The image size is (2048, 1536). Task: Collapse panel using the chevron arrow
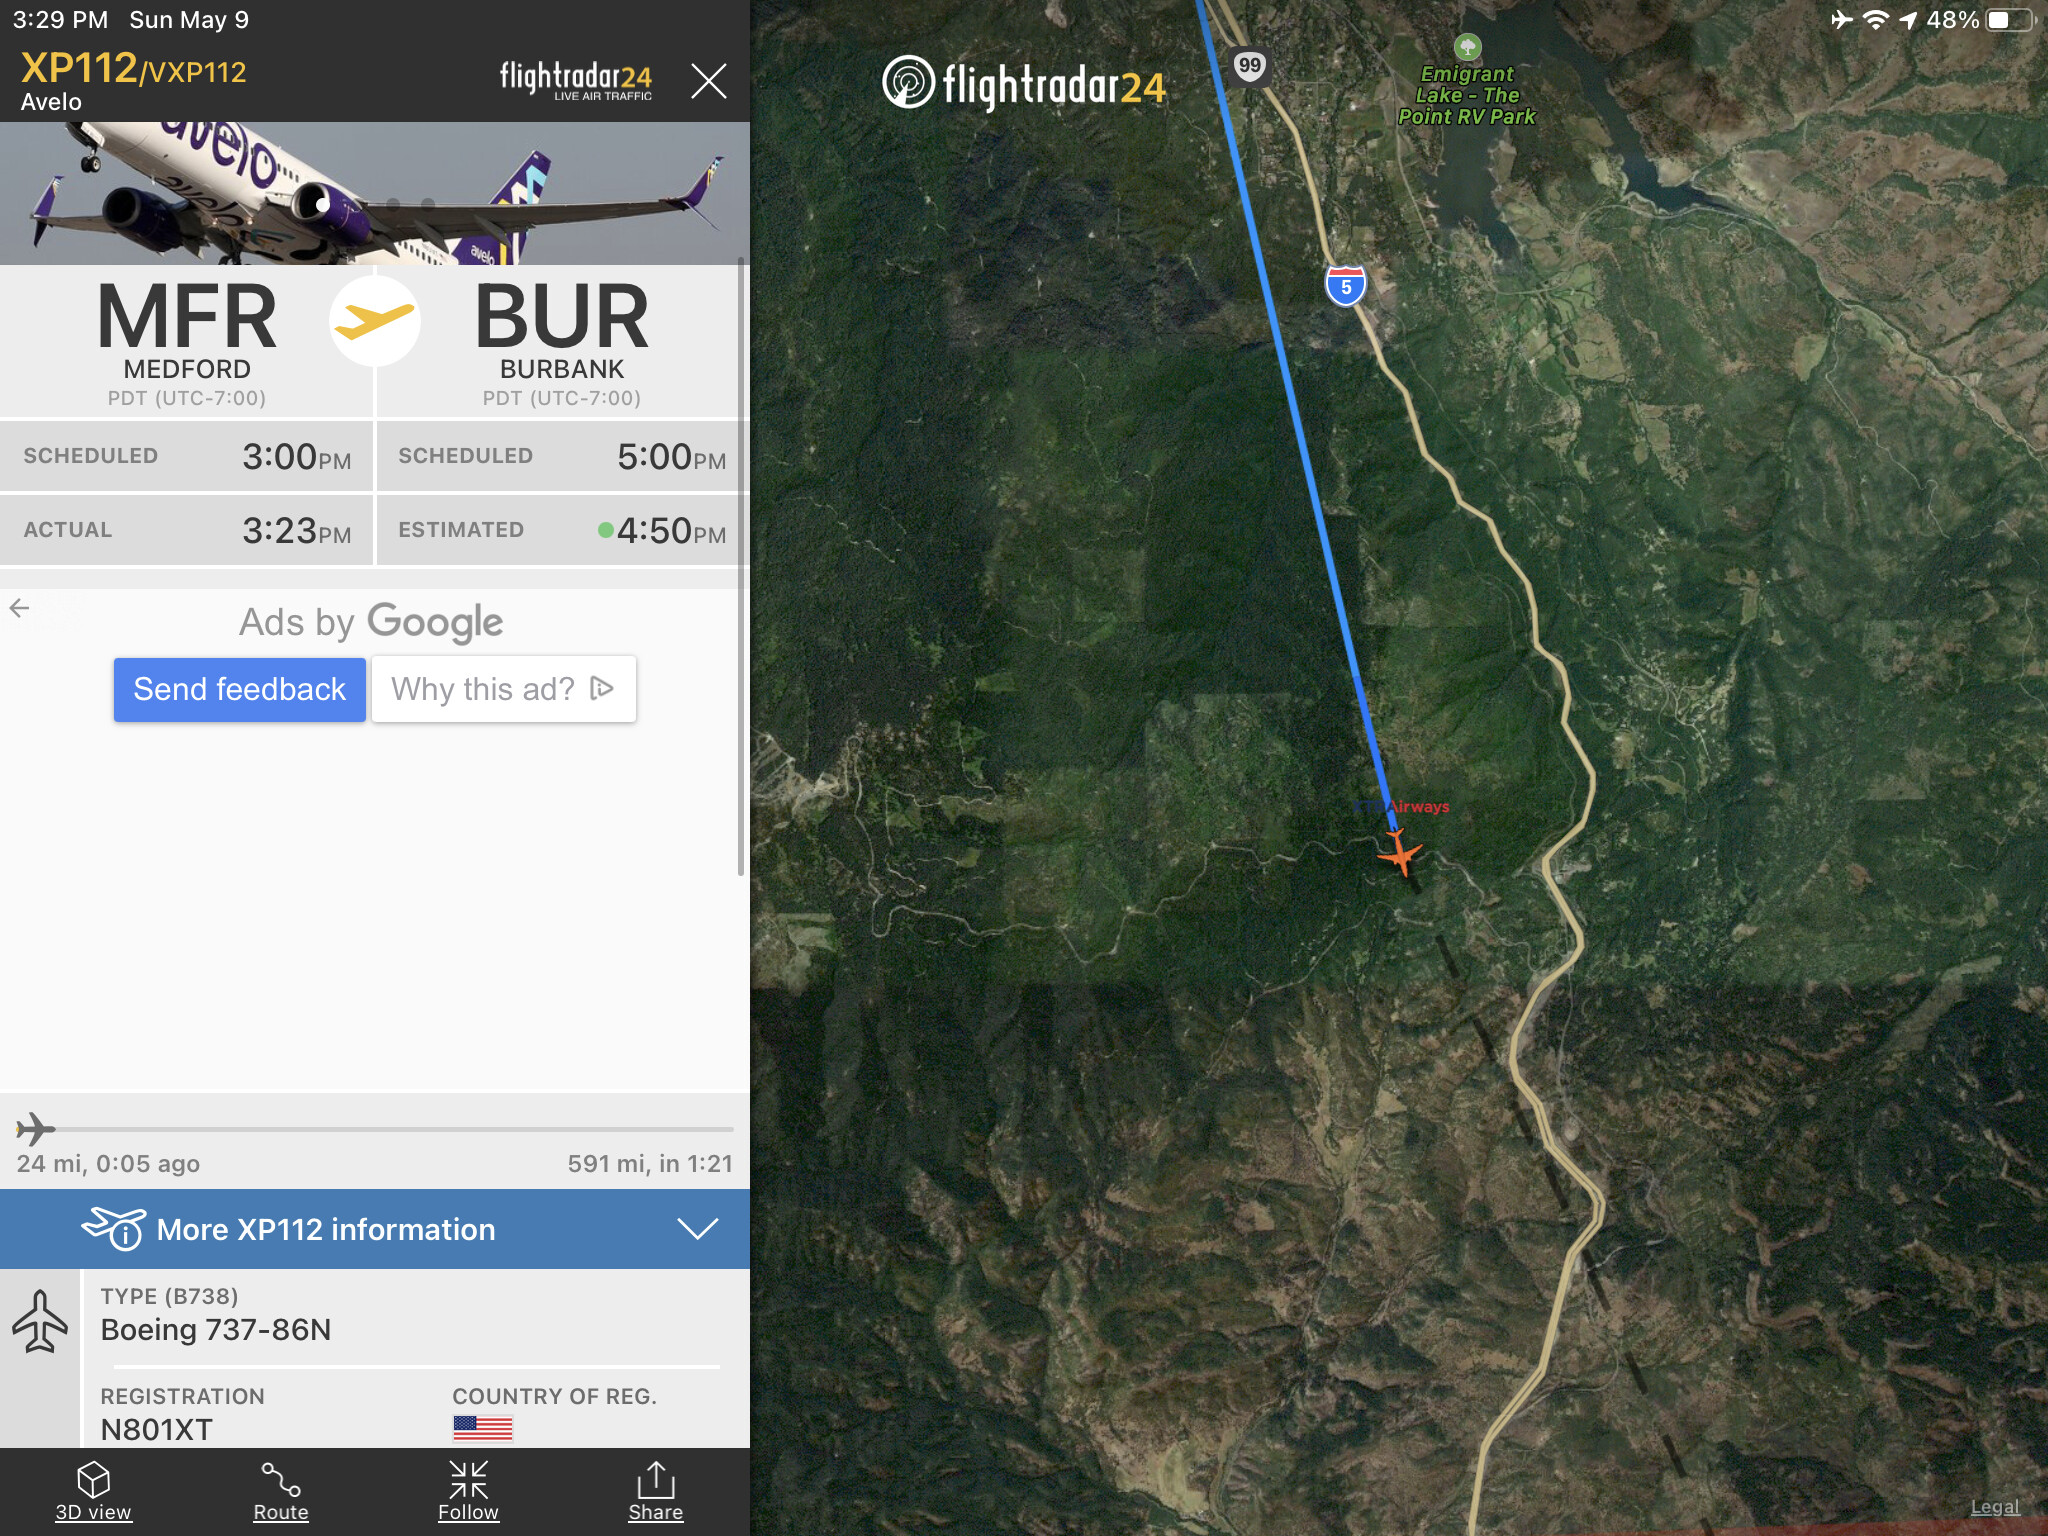click(698, 1229)
